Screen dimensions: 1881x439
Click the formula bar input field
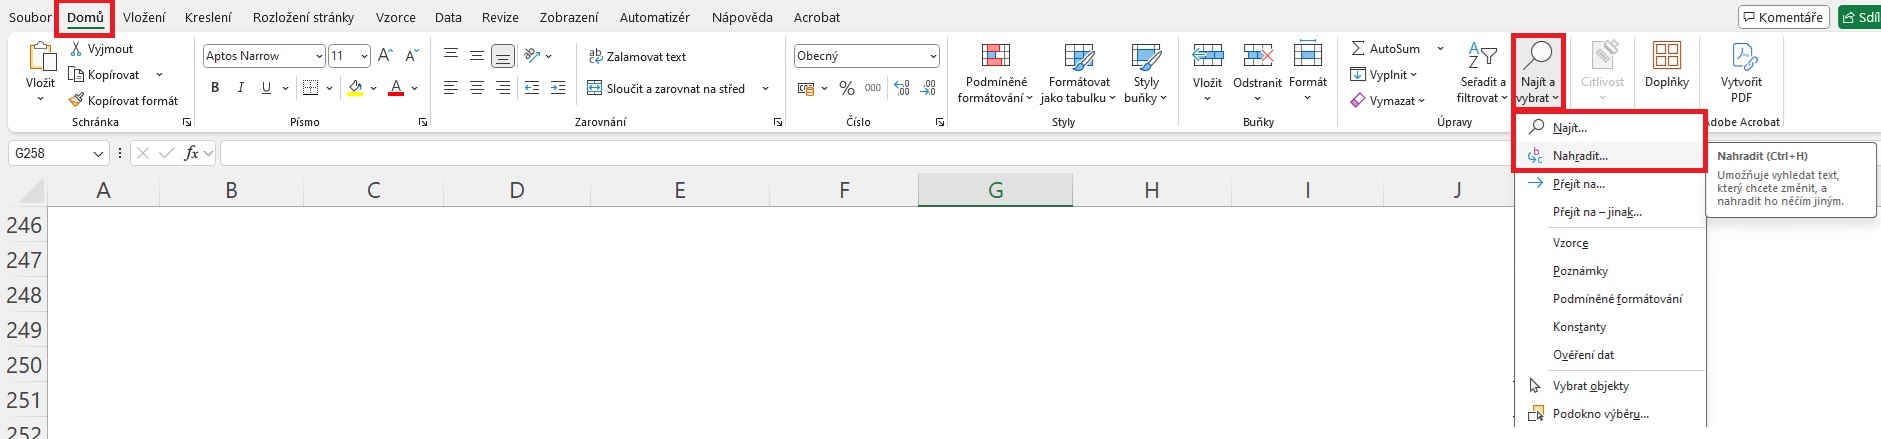[860, 154]
